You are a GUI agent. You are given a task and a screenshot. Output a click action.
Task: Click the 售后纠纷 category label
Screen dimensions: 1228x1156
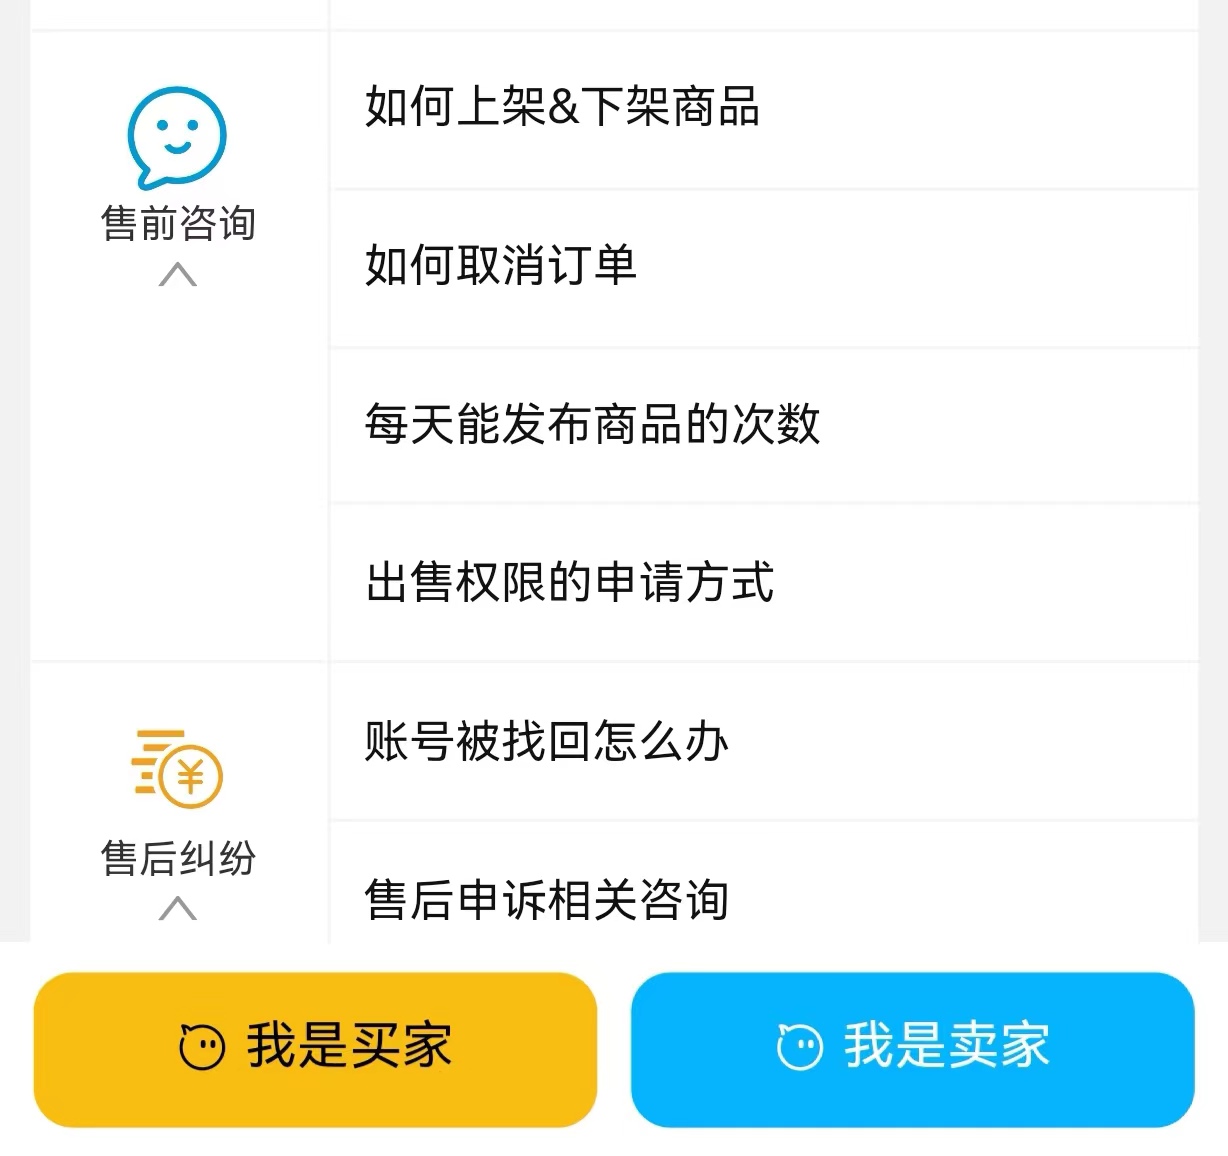pyautogui.click(x=178, y=858)
